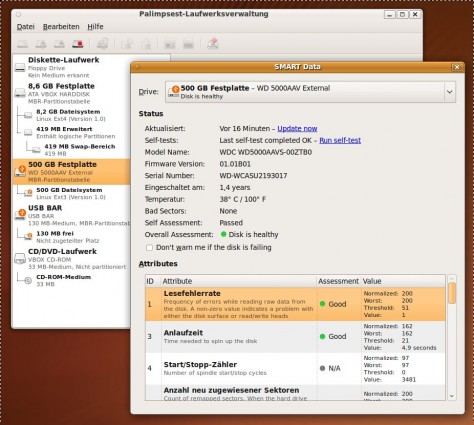Click the green dot beside Disk is healthy

(x=224, y=234)
